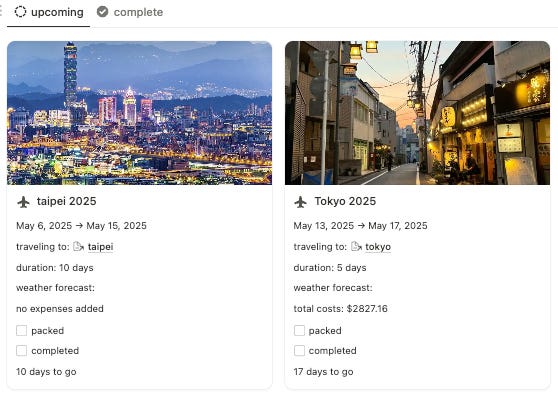Open the Tokyo 2025 trip title
Viewport: 558px width, 409px height.
pyautogui.click(x=345, y=201)
